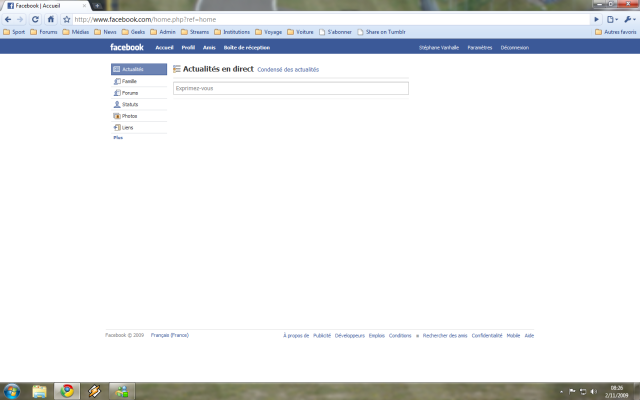Go to Accueil in Facebook header

(x=164, y=48)
